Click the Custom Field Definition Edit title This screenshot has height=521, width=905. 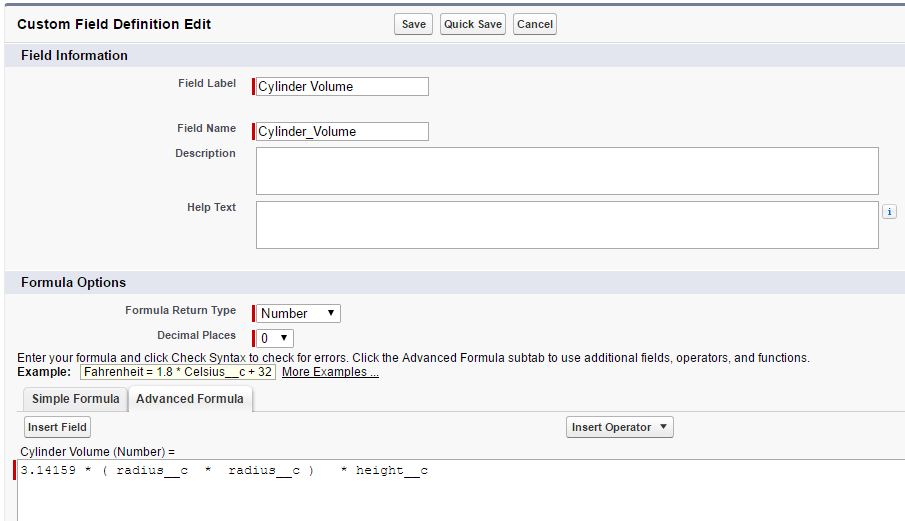115,24
